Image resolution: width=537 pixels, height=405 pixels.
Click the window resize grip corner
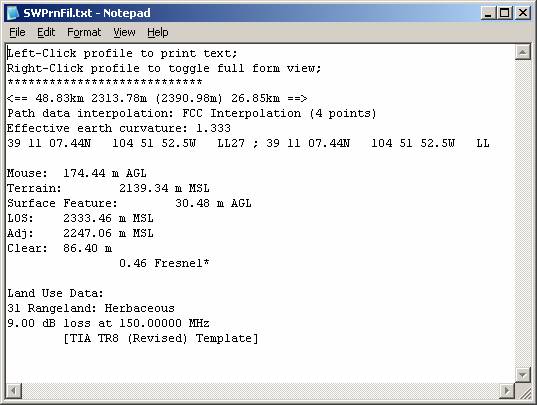pos(523,391)
